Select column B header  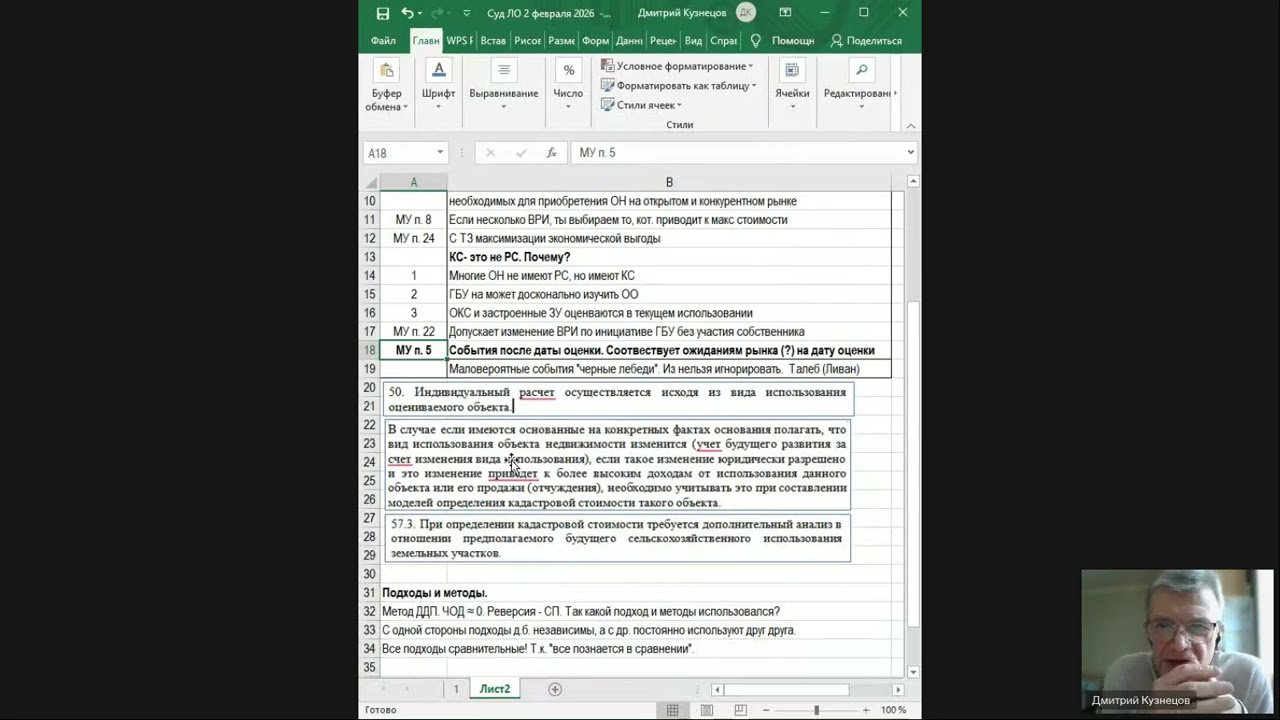669,182
